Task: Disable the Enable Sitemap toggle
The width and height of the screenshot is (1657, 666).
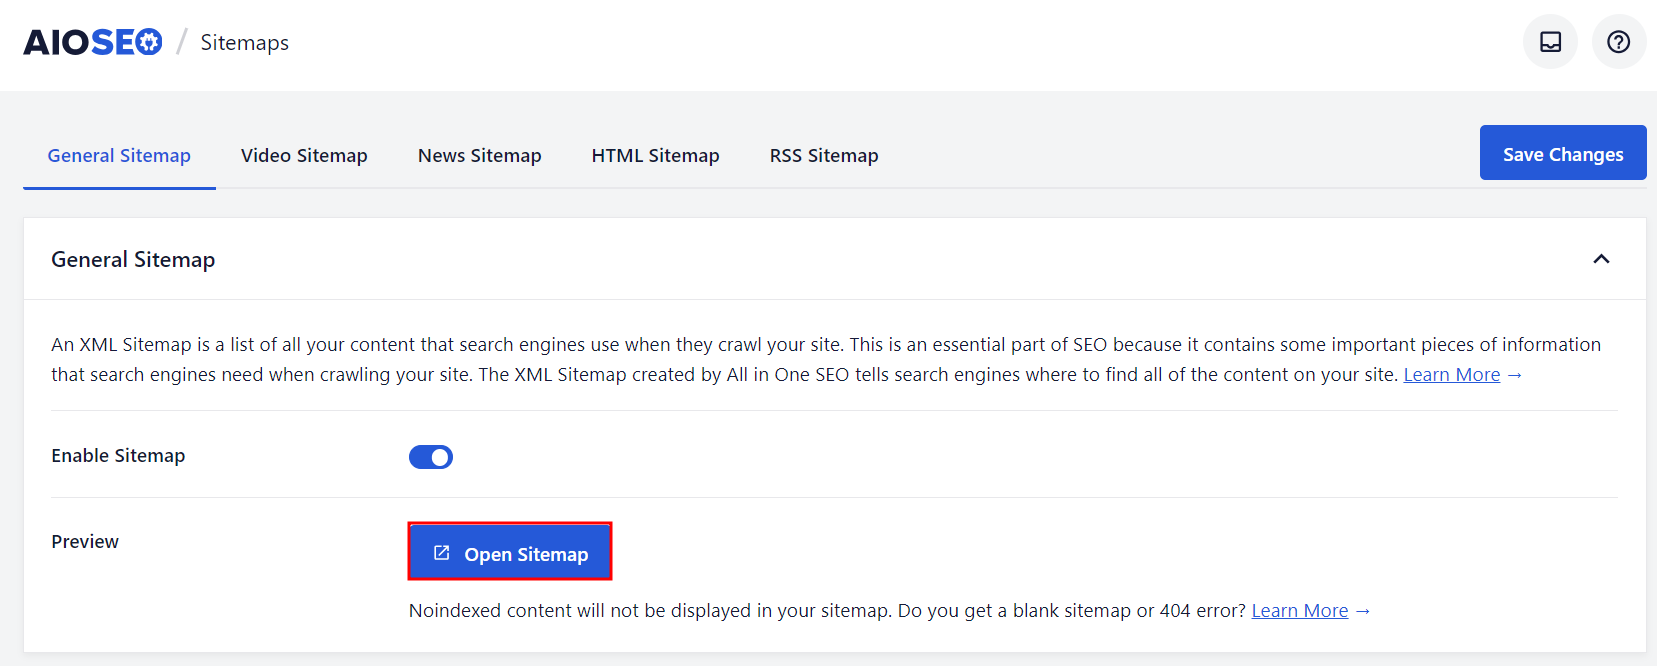Action: 430,456
